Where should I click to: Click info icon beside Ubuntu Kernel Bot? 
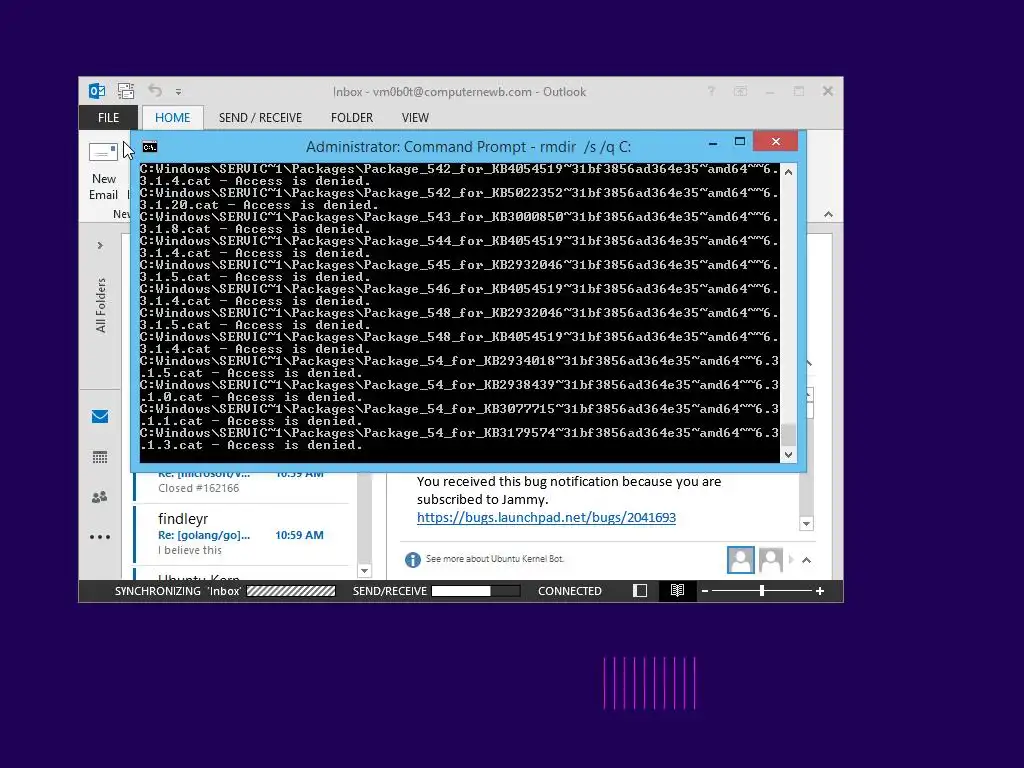tap(412, 560)
